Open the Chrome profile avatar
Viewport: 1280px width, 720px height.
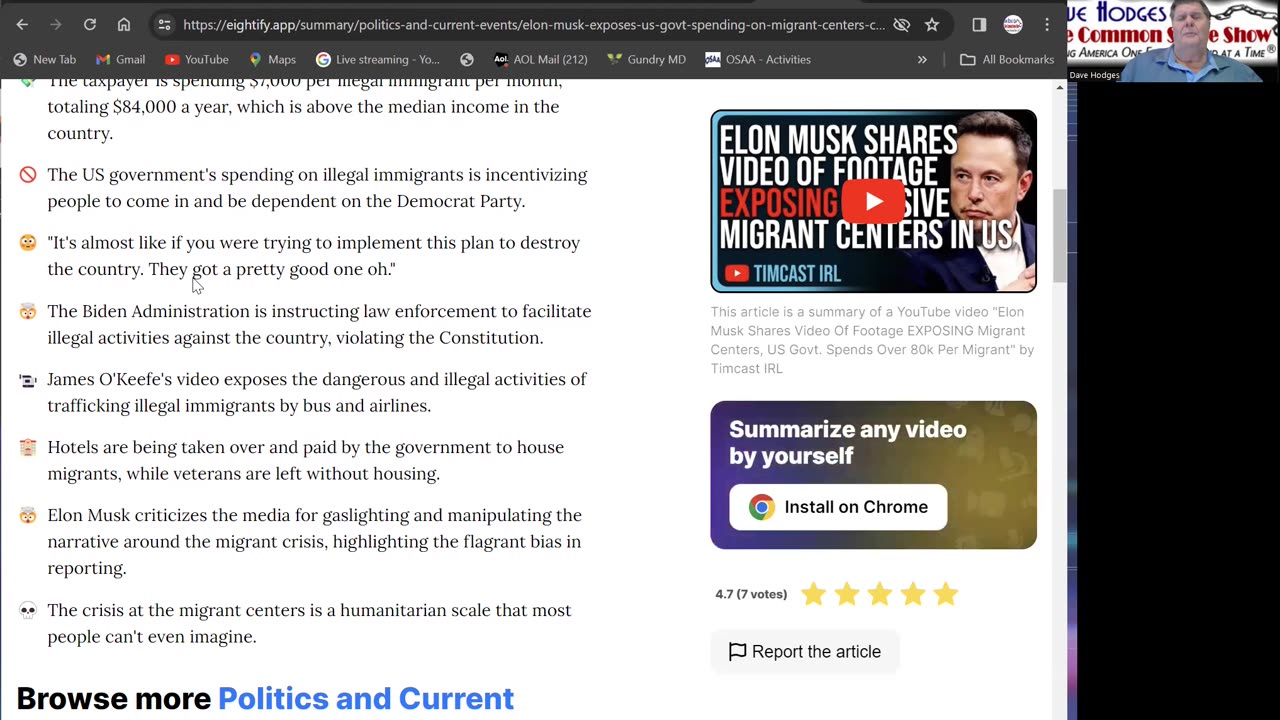click(1013, 24)
